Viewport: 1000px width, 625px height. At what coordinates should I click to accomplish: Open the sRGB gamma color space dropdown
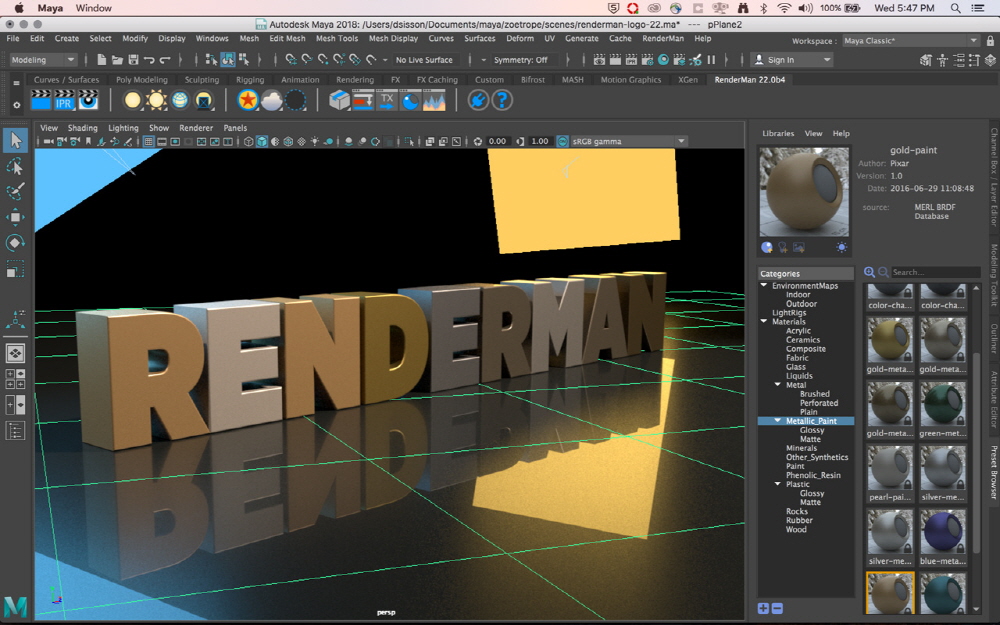621,141
